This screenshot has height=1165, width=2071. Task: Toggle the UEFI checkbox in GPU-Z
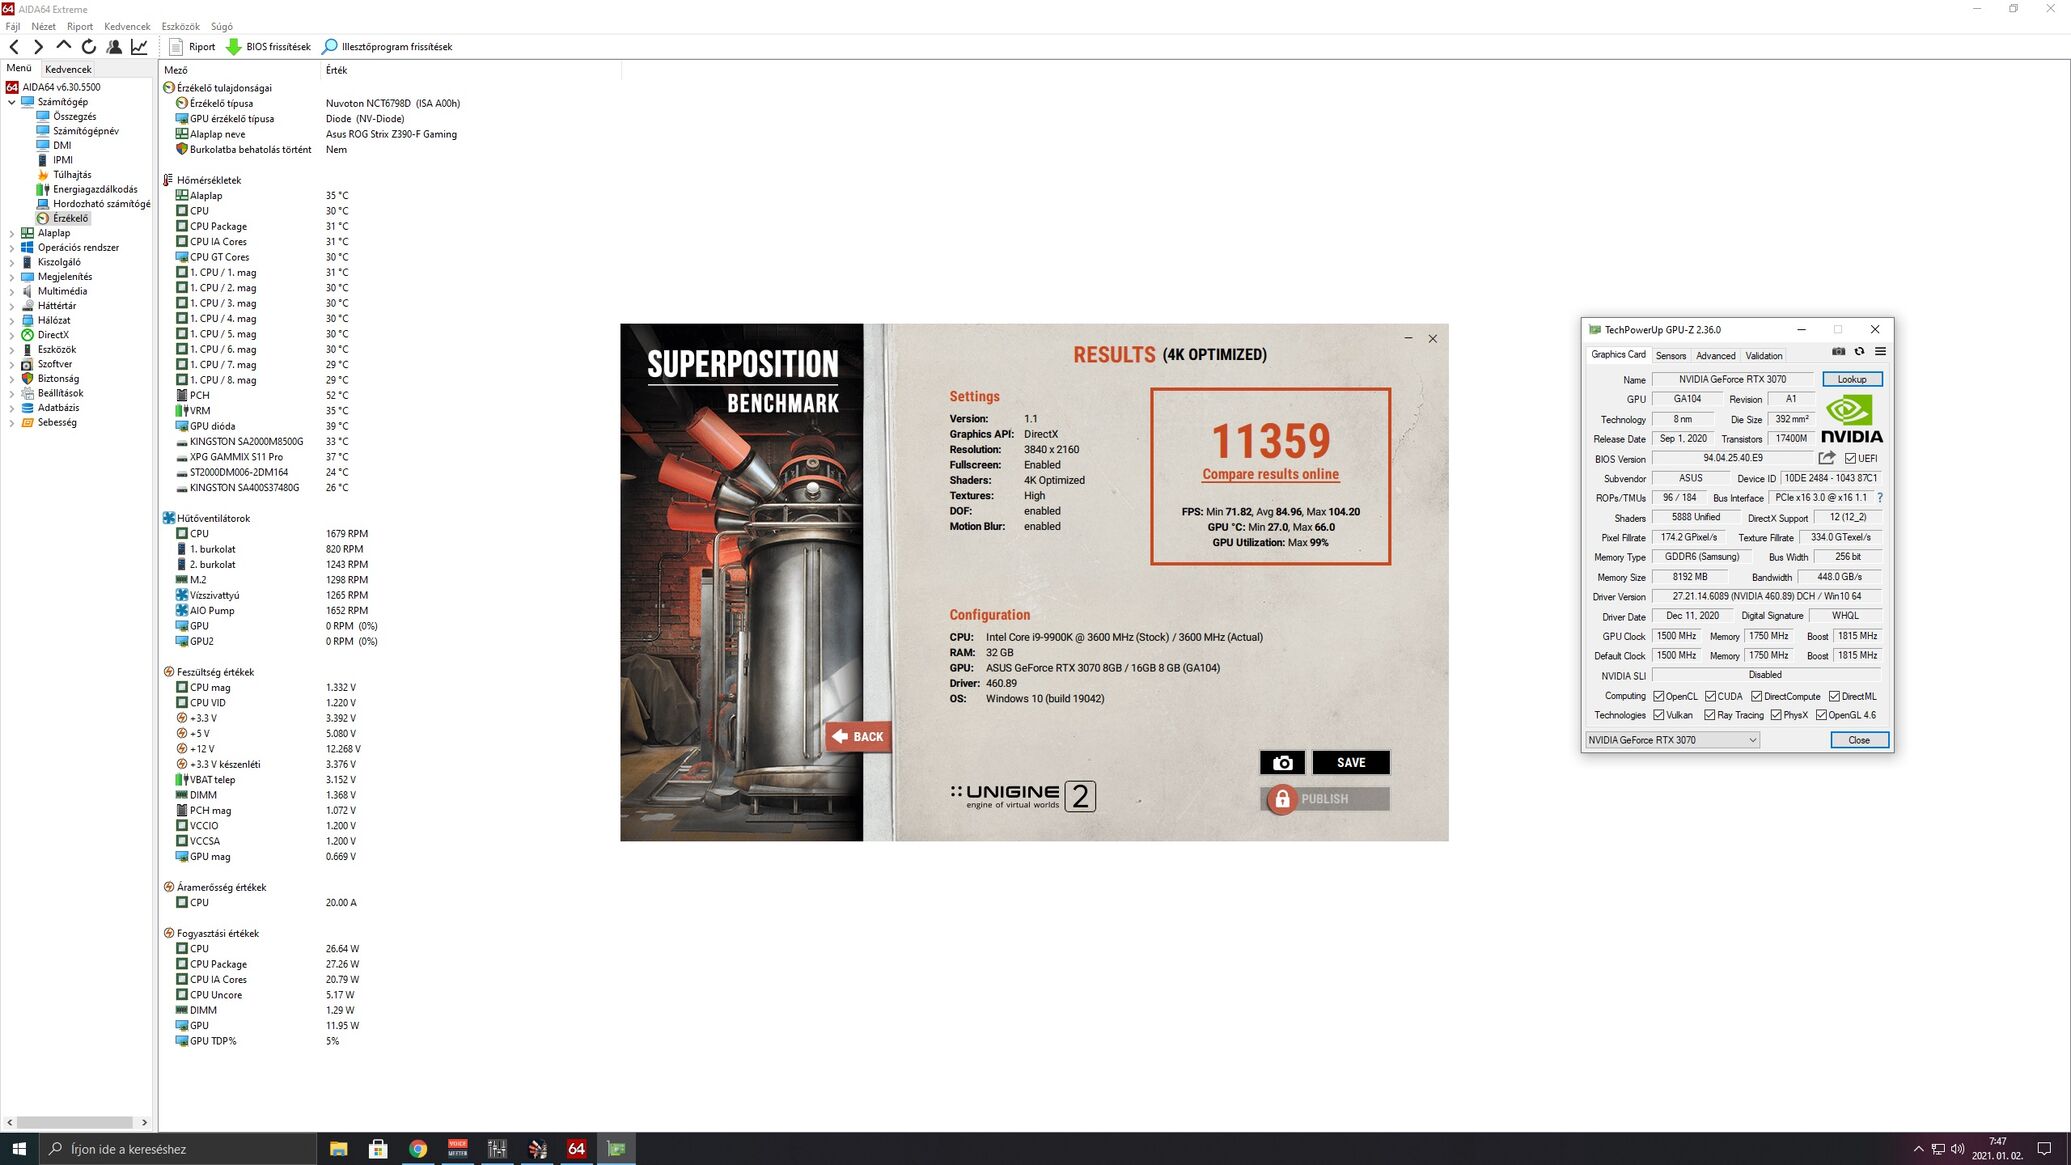[1850, 459]
